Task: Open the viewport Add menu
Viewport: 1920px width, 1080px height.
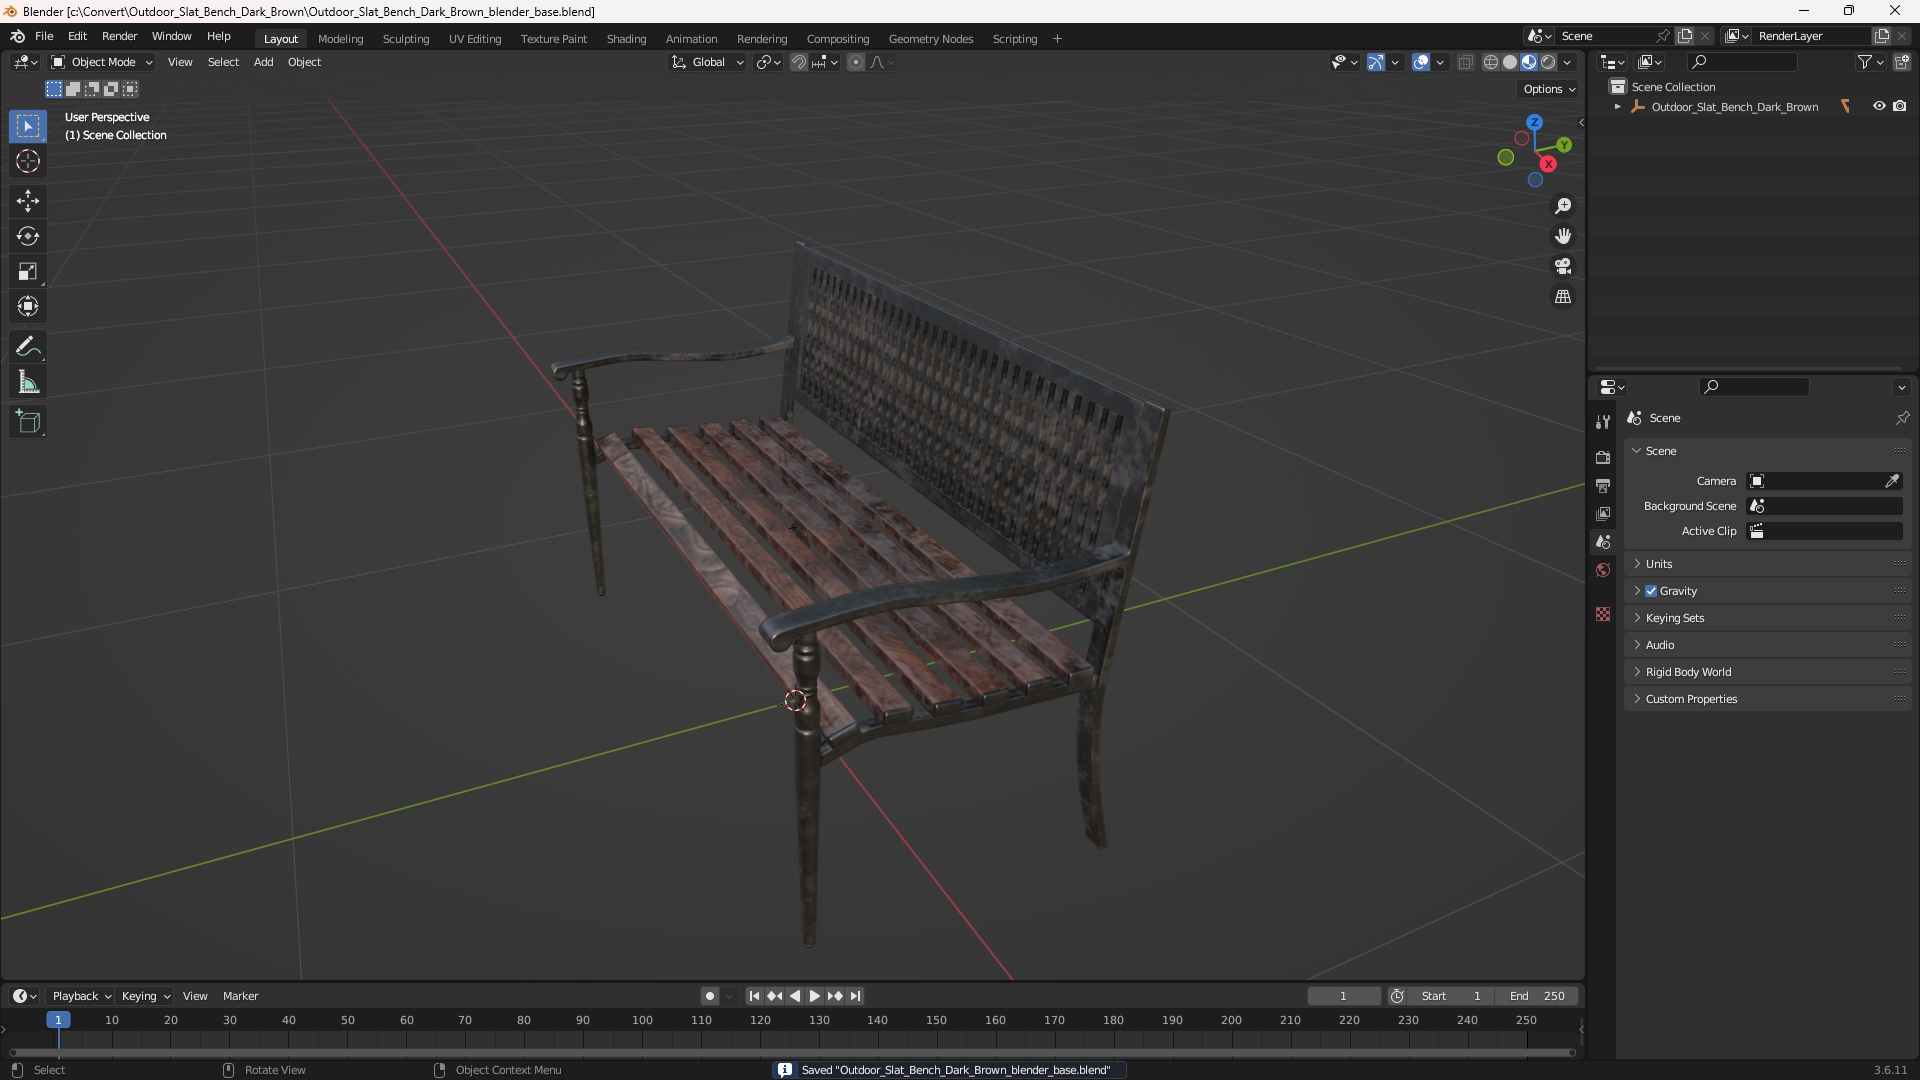Action: point(263,62)
